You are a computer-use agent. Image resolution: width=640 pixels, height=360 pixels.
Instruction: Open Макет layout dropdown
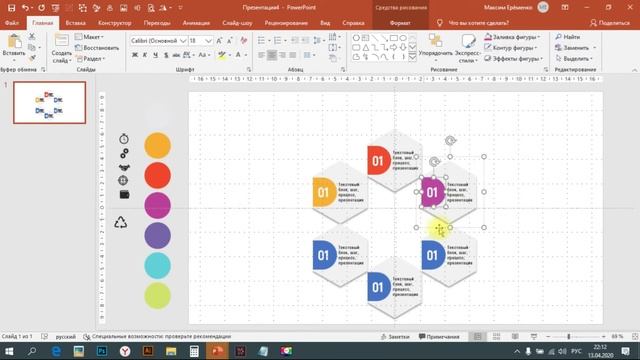(x=89, y=37)
